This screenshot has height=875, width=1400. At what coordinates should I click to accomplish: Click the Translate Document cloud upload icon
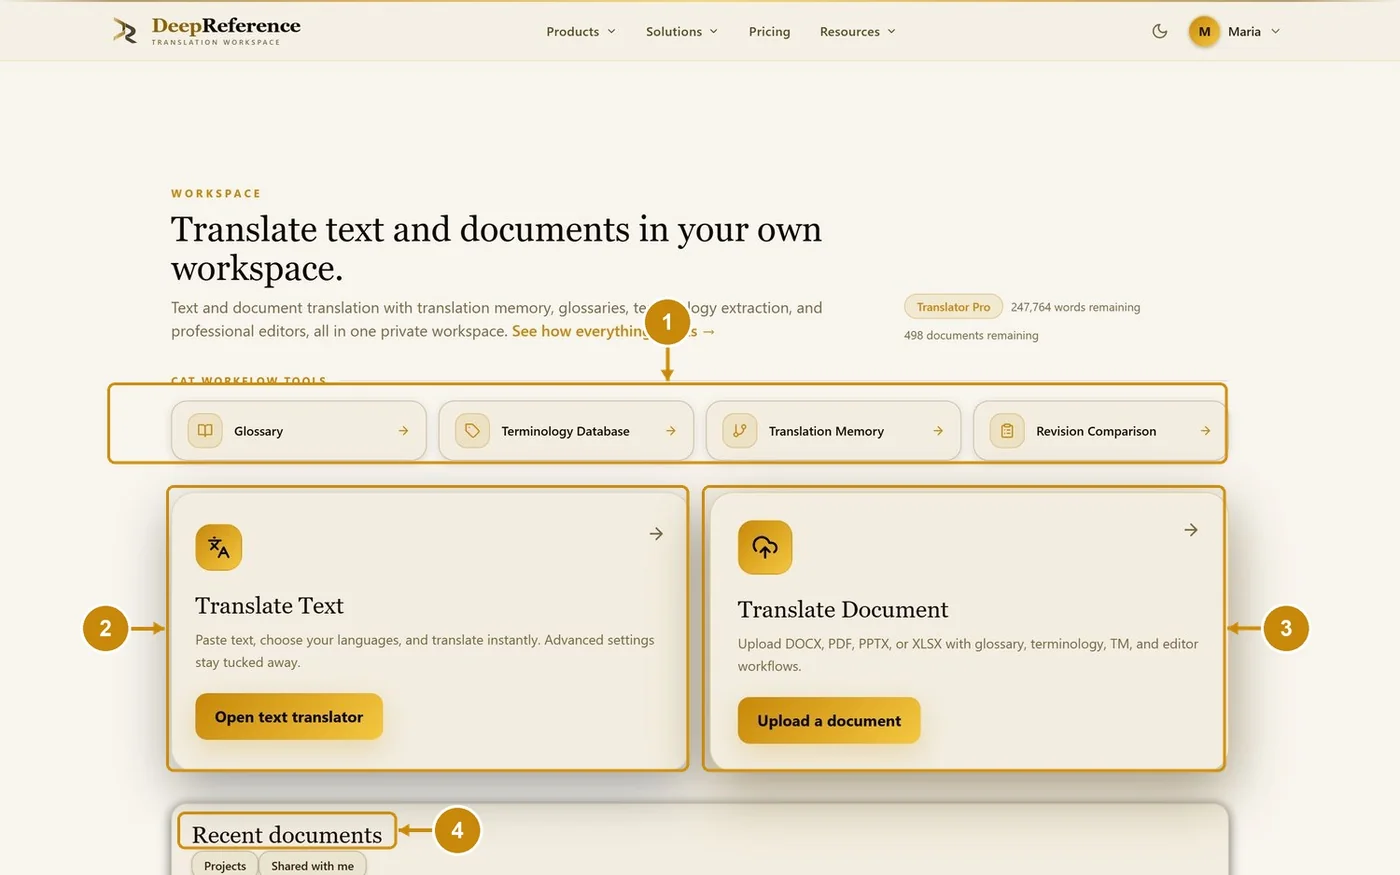765,547
